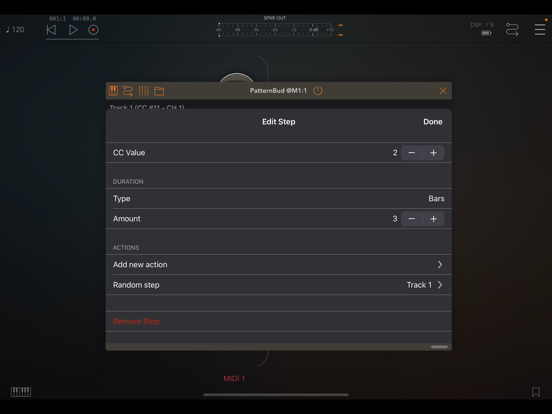Open the hamburger main menu
Viewport: 552px width, 414px height.
540,30
